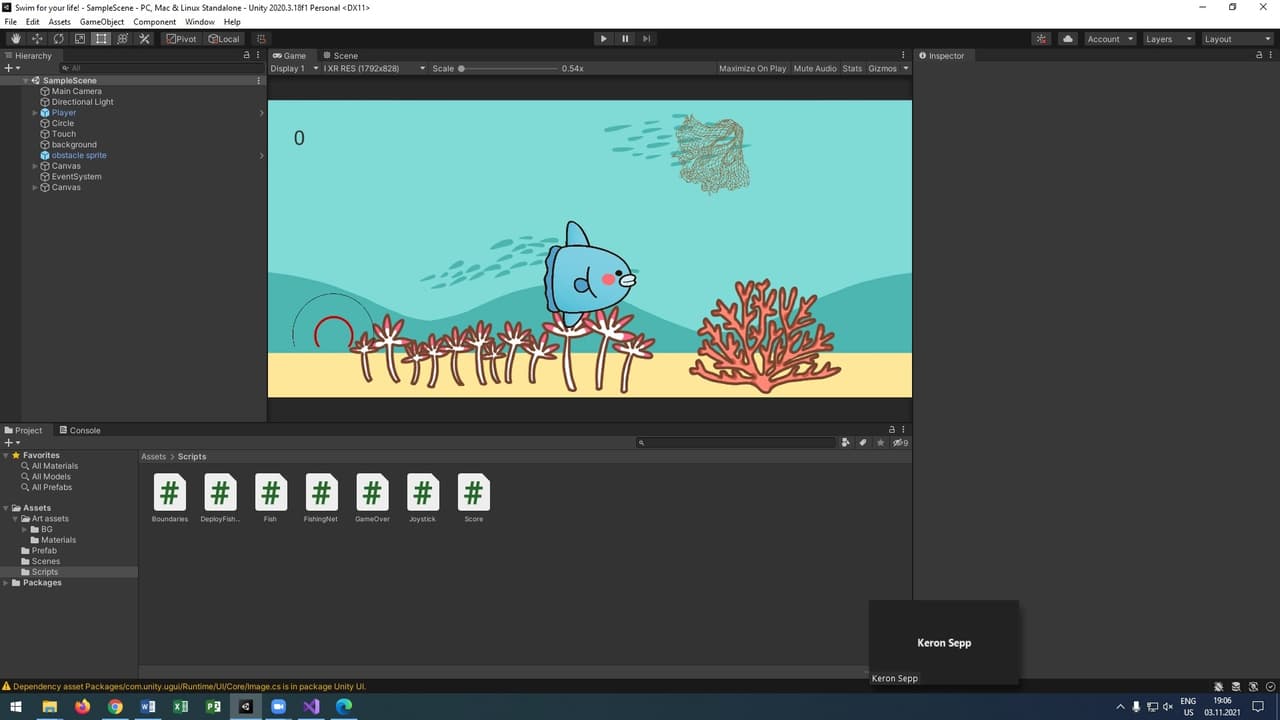Toggle Mute Audio in Game view

815,69
